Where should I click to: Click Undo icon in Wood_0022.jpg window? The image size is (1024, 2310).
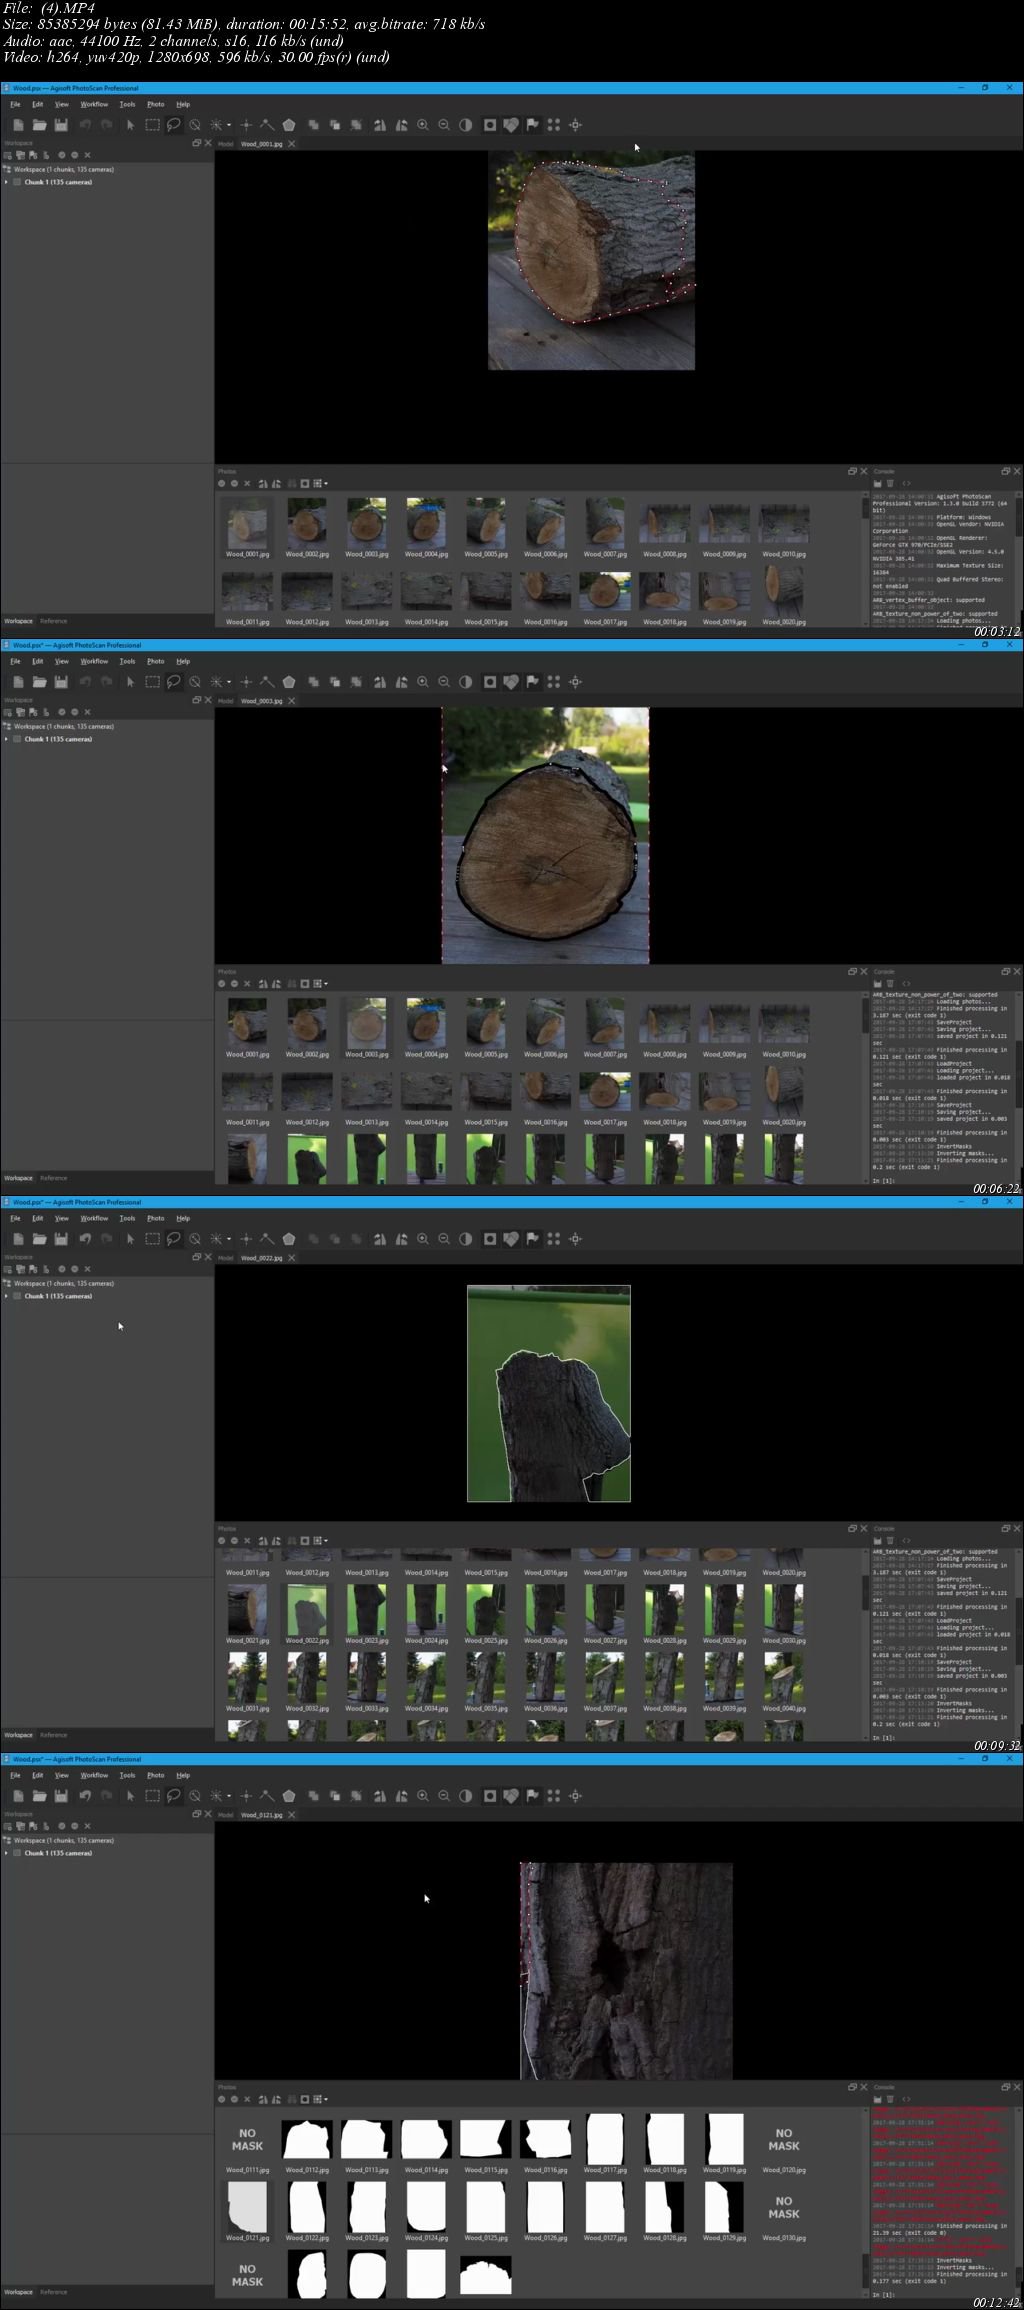[x=85, y=1239]
